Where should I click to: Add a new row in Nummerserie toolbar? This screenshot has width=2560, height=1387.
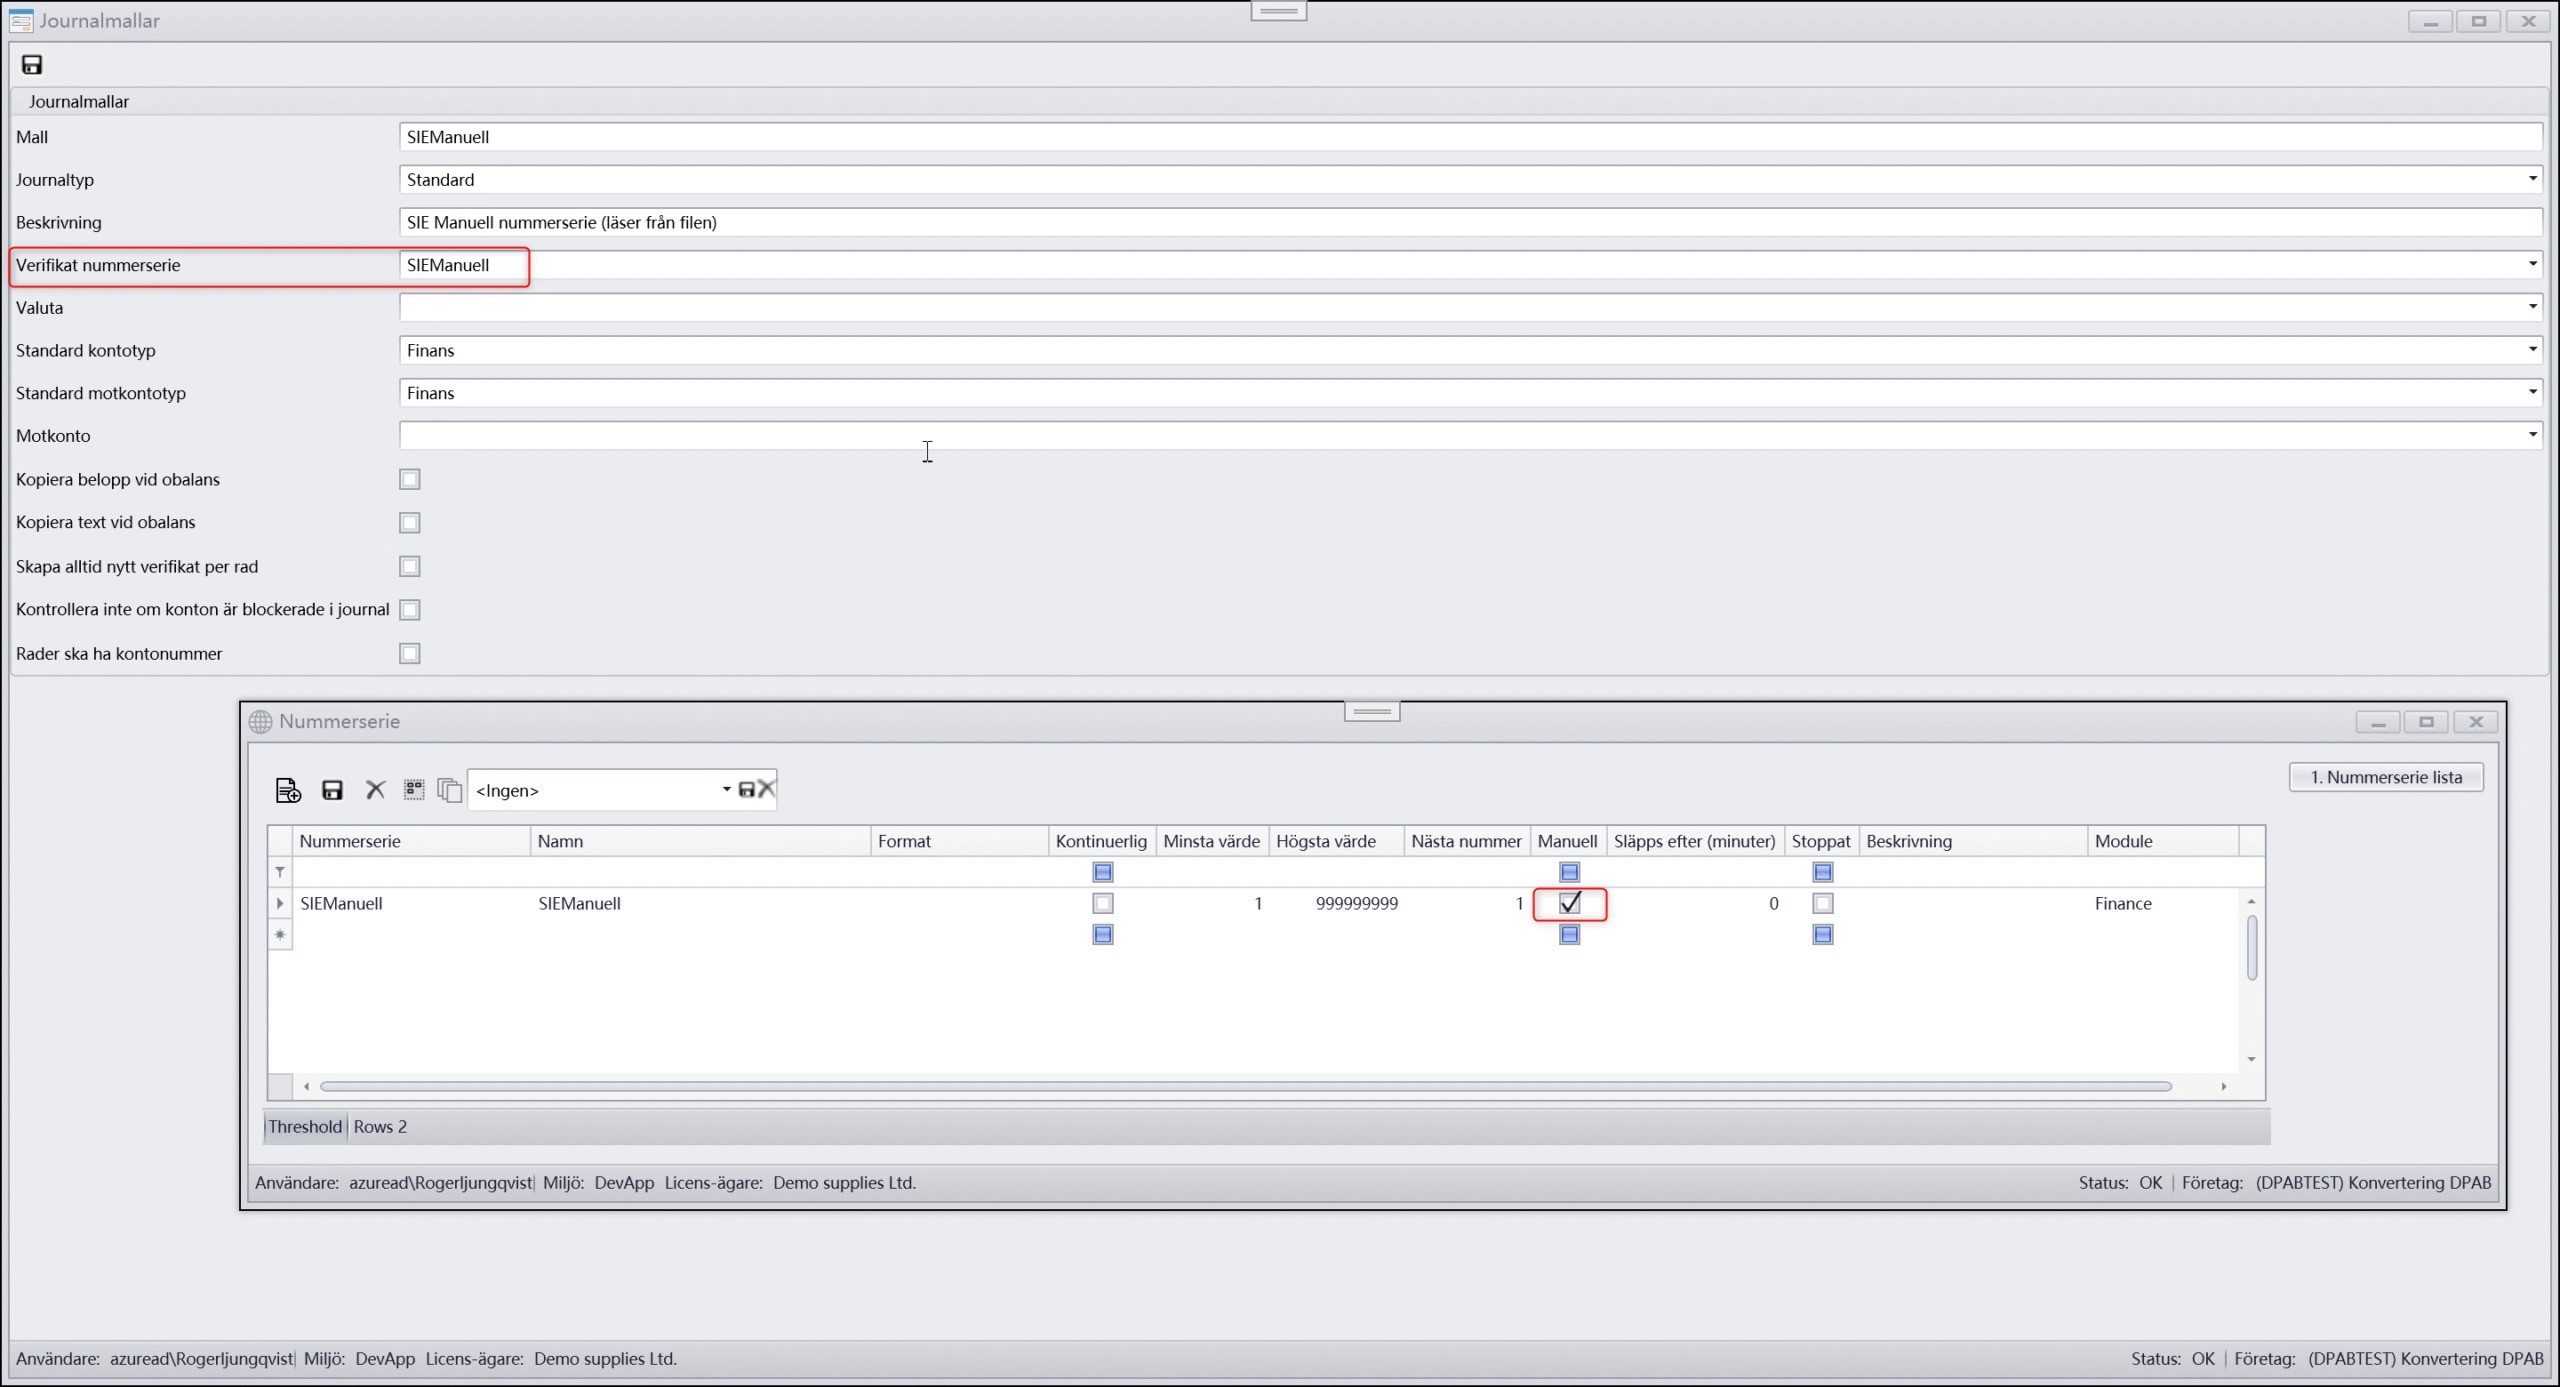click(288, 790)
